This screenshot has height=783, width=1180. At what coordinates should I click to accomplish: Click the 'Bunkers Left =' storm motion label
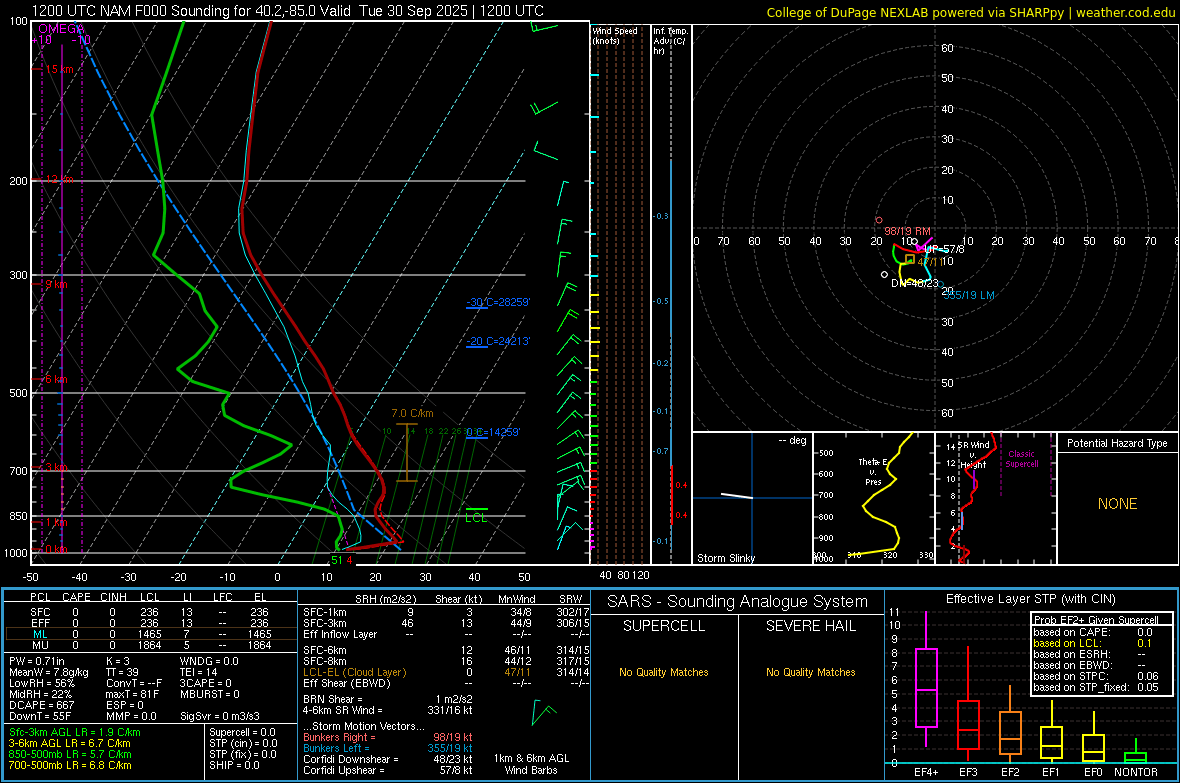(x=336, y=748)
